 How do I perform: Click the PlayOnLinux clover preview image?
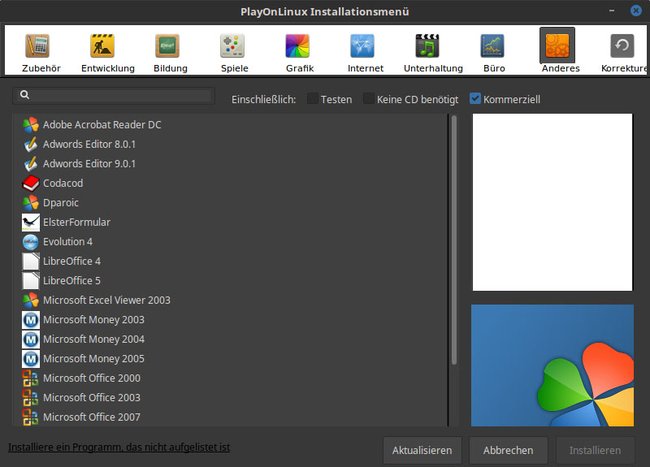coord(553,365)
